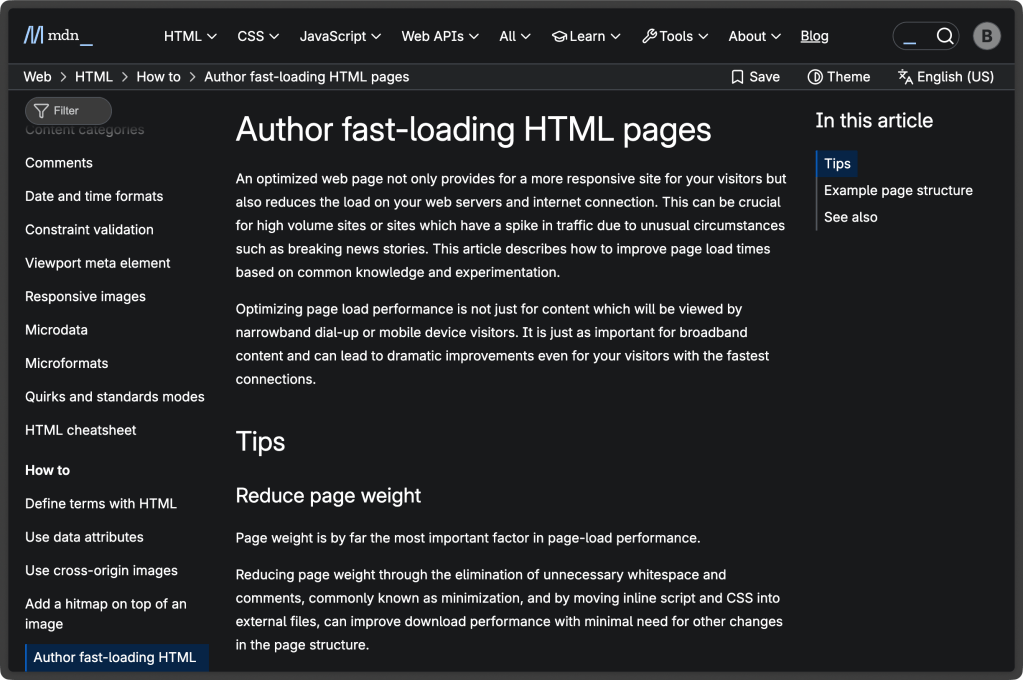Open the About menu
This screenshot has width=1023, height=680.
(x=754, y=36)
